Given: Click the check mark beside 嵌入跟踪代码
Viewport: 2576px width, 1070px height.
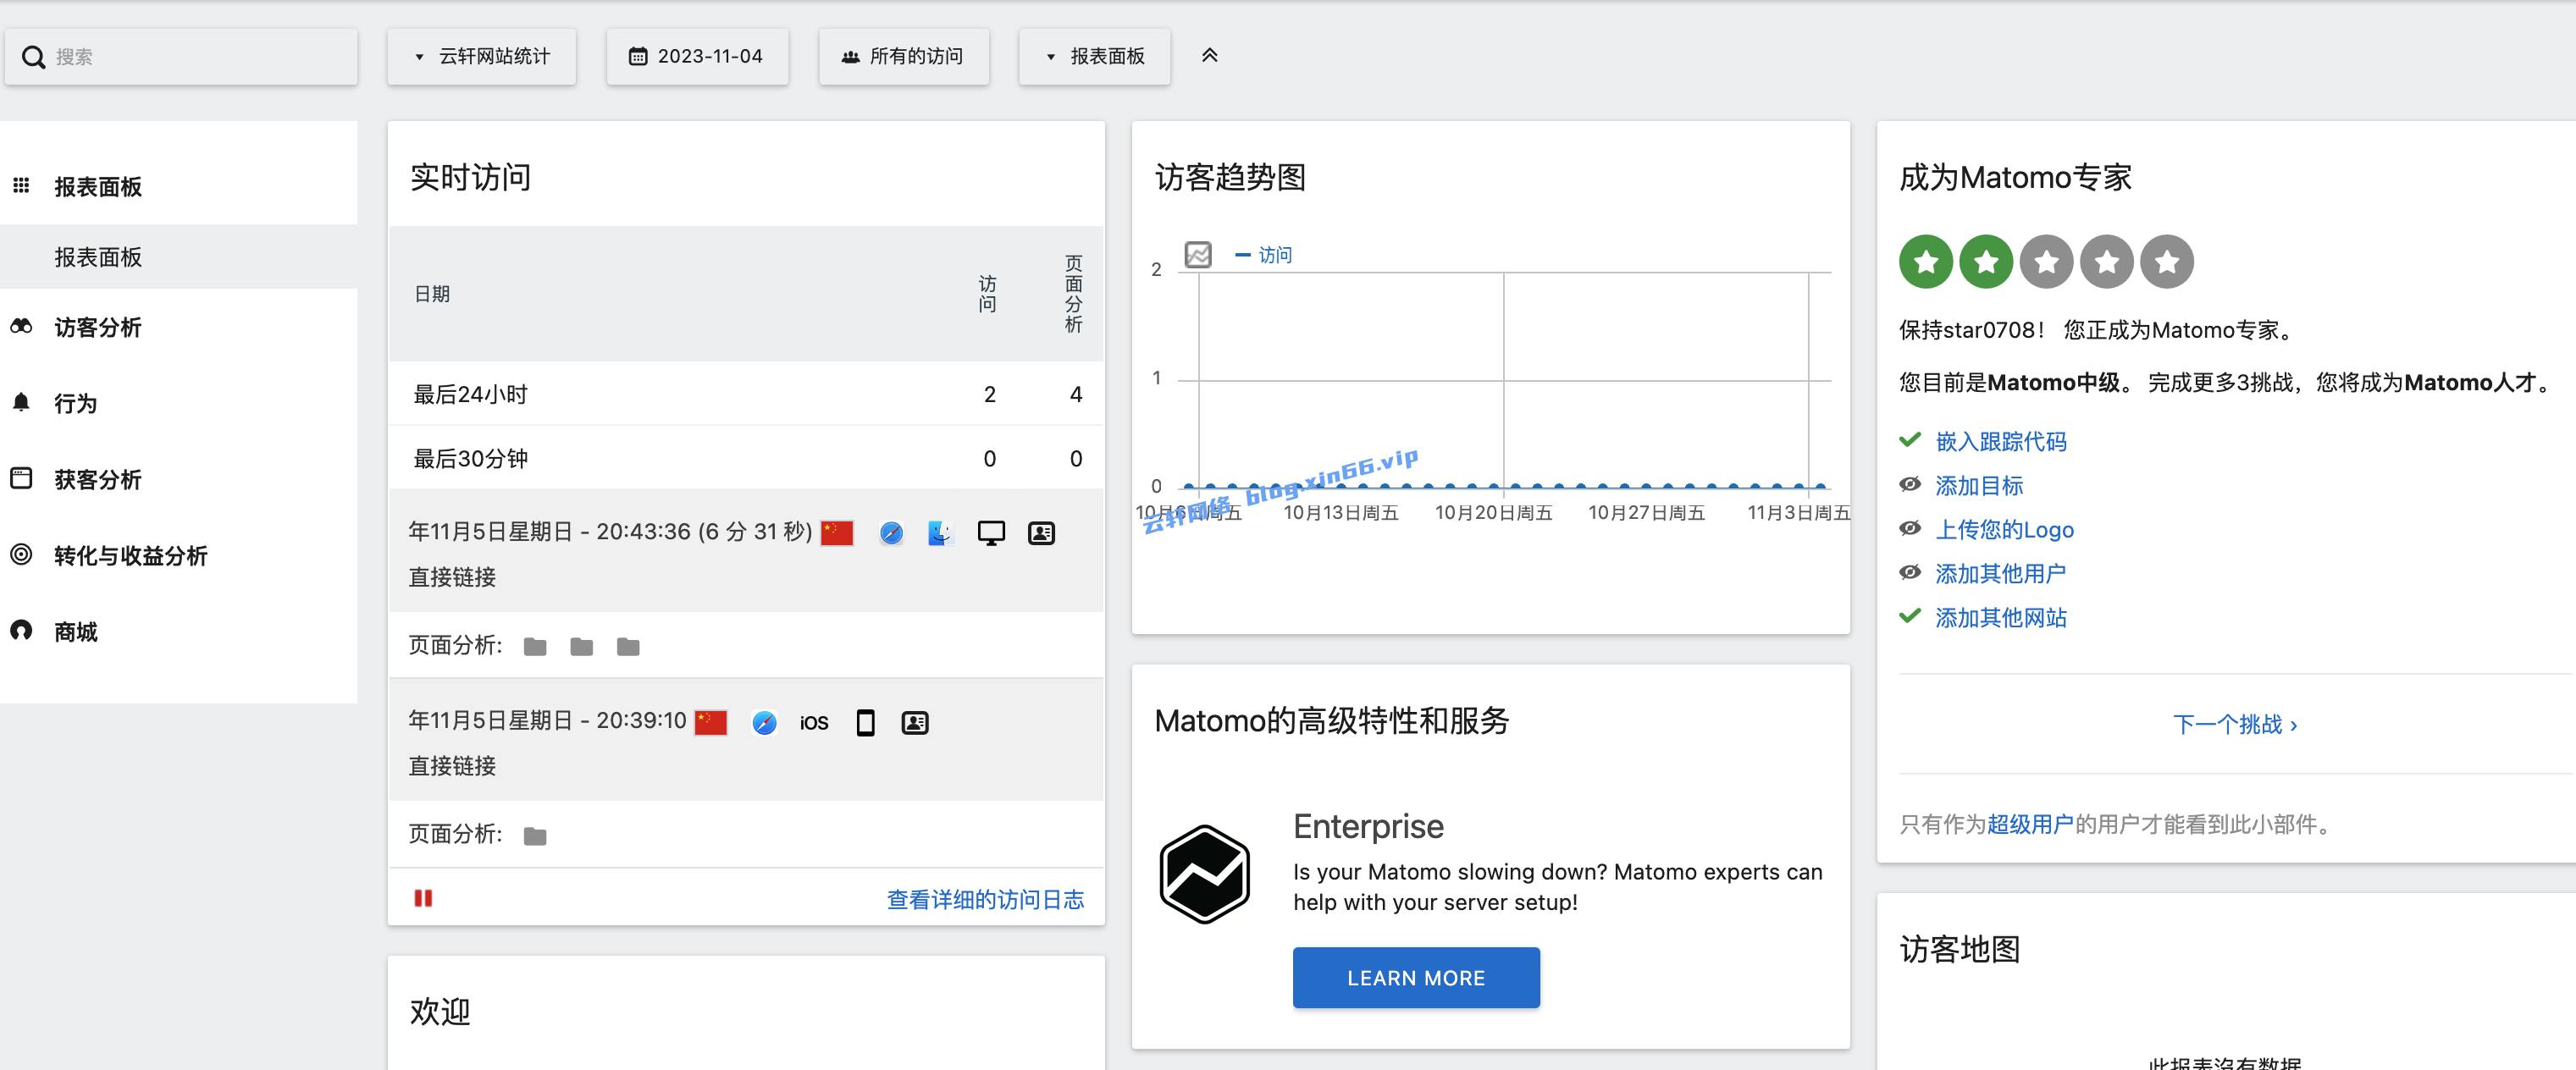Looking at the screenshot, I should (x=1910, y=440).
